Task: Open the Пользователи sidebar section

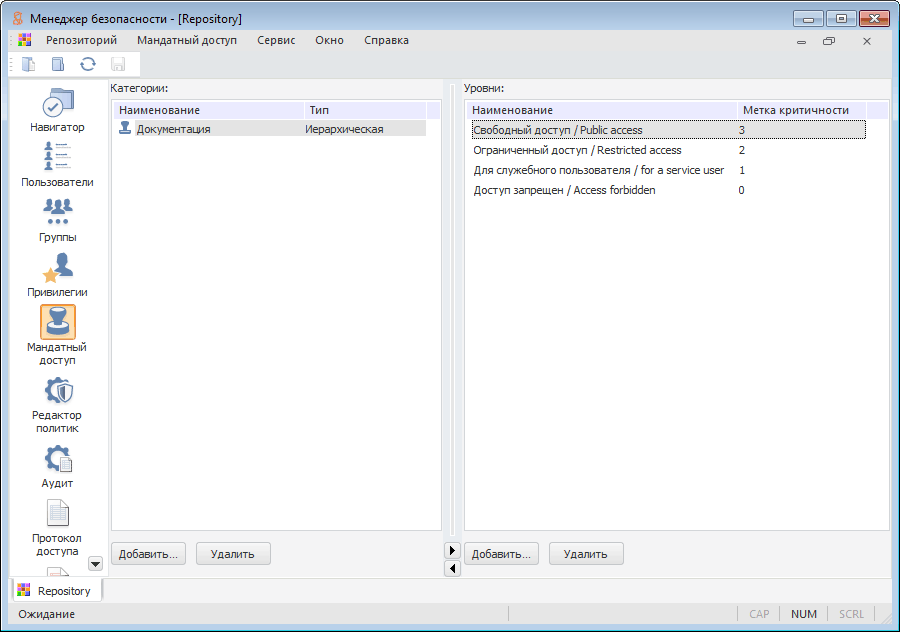Action: coord(57,165)
